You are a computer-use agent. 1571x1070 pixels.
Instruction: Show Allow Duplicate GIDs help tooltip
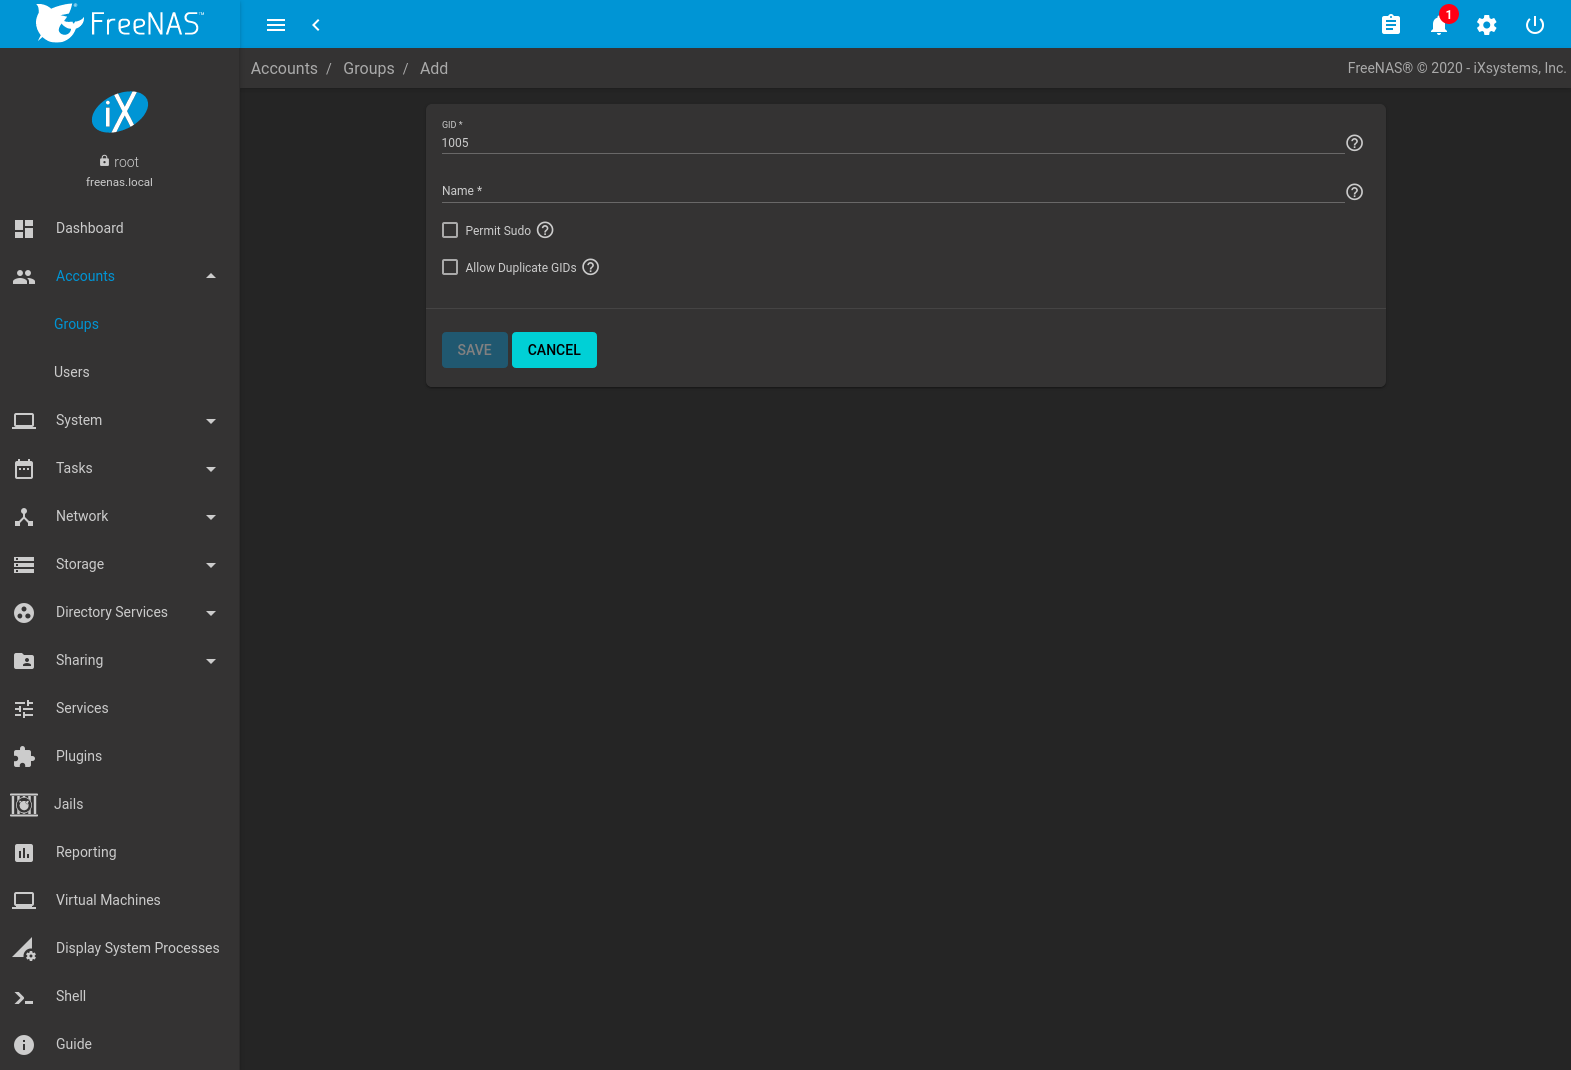point(591,267)
